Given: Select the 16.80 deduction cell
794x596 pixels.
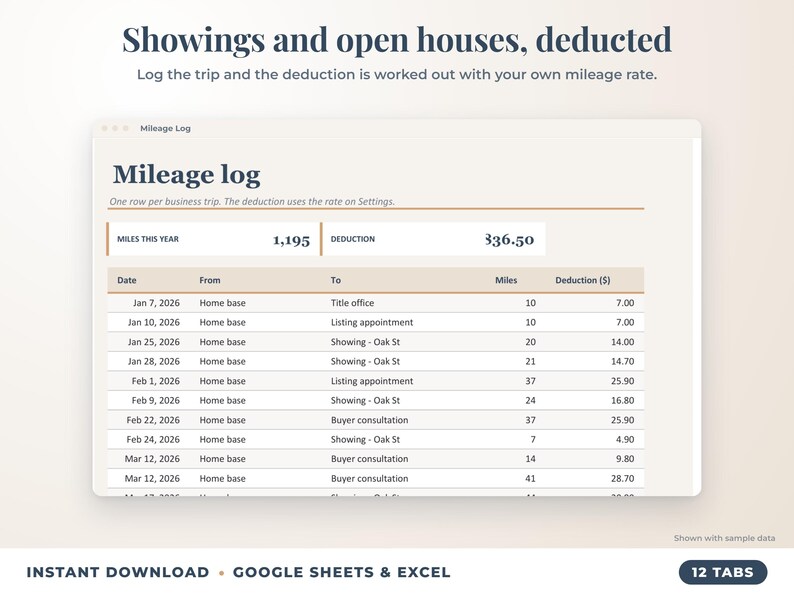Looking at the screenshot, I should [x=622, y=400].
